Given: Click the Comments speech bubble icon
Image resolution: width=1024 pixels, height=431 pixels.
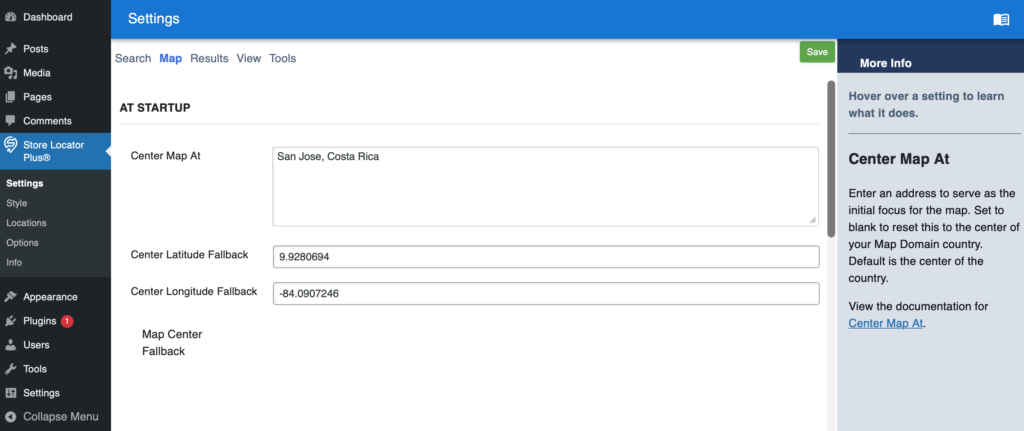Looking at the screenshot, I should 10,121.
